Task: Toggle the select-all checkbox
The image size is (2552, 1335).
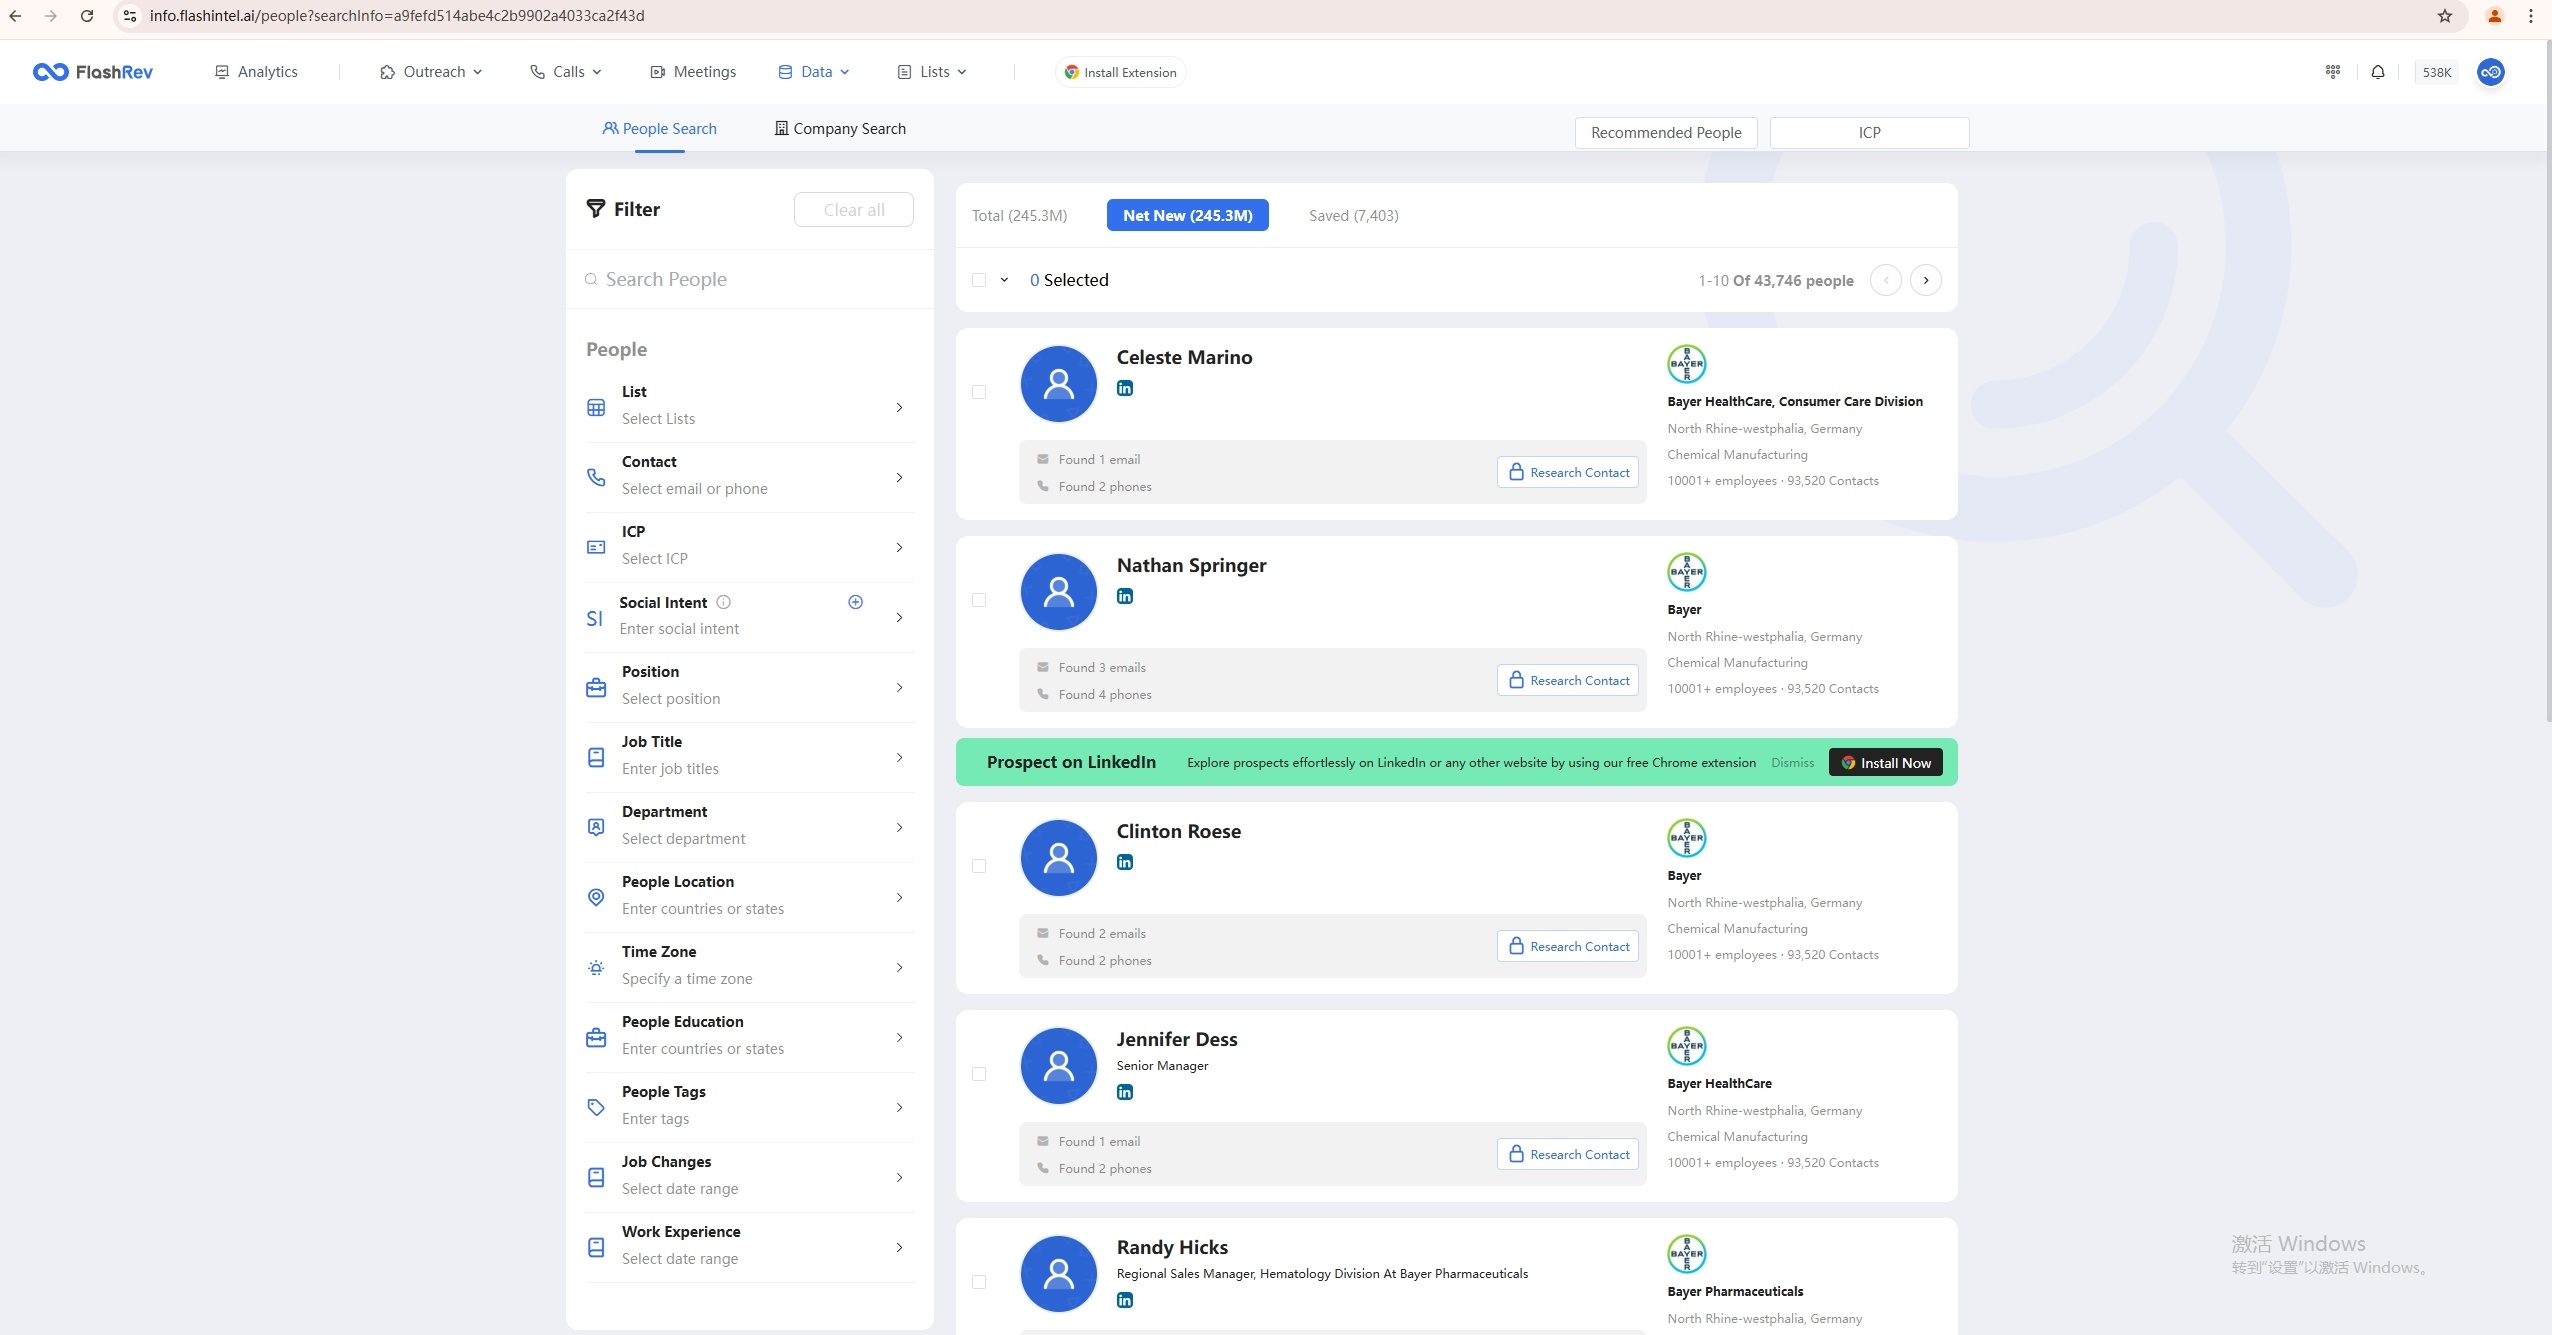Action: pyautogui.click(x=979, y=280)
